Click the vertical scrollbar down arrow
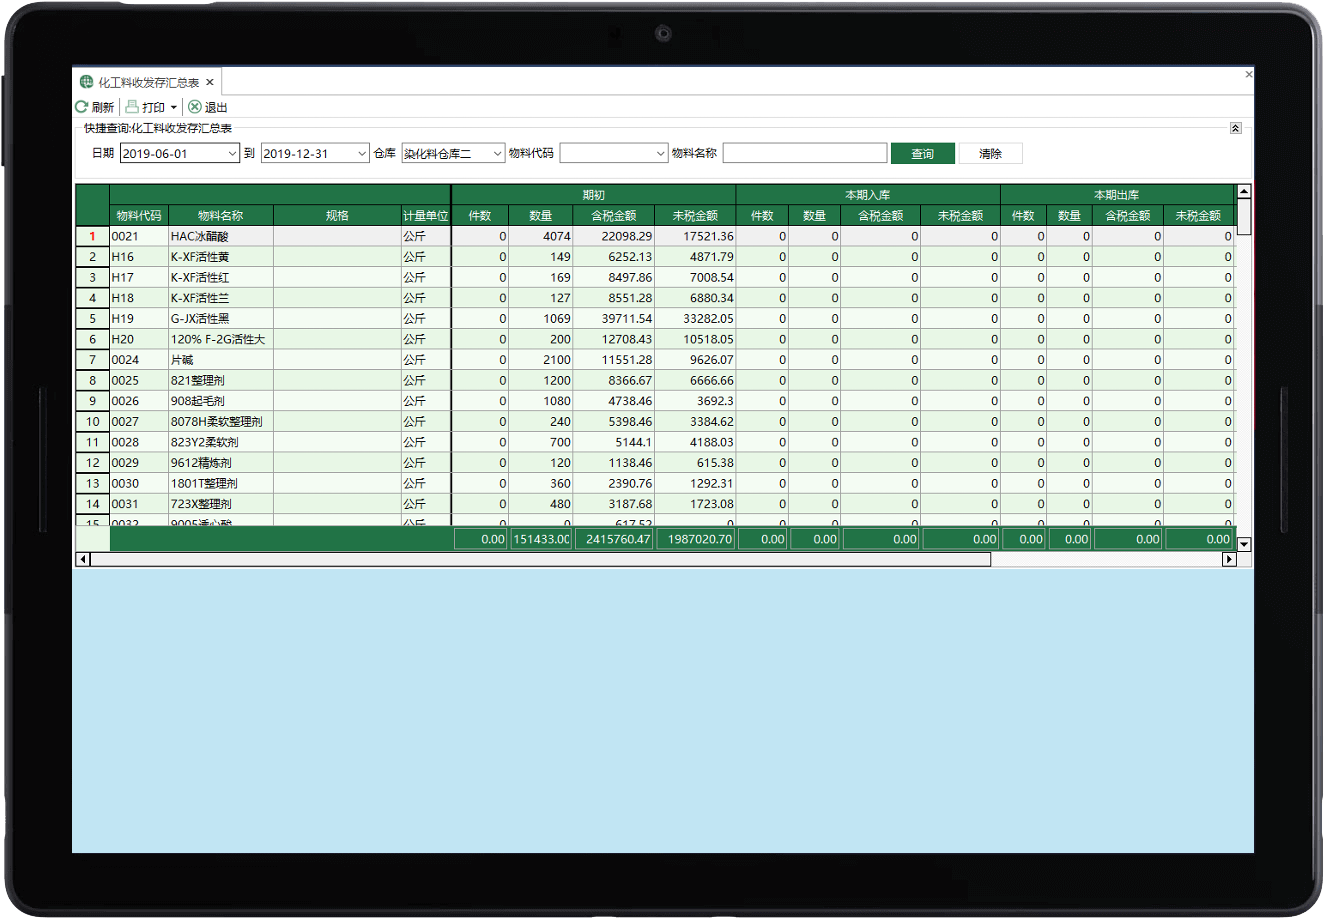Screen dimensions: 1324x918 [1244, 545]
